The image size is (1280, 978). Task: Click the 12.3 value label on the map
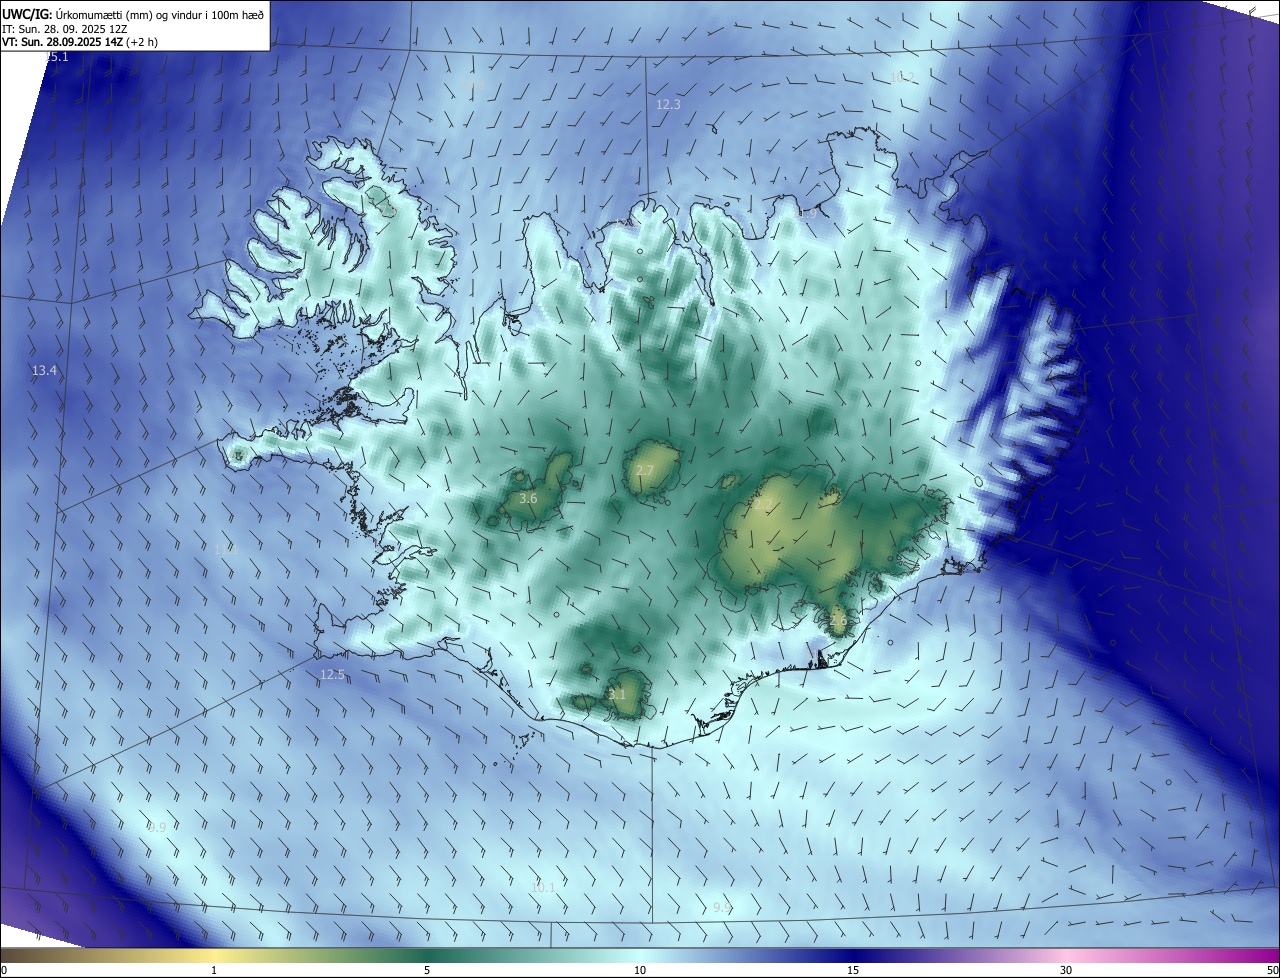pos(668,105)
